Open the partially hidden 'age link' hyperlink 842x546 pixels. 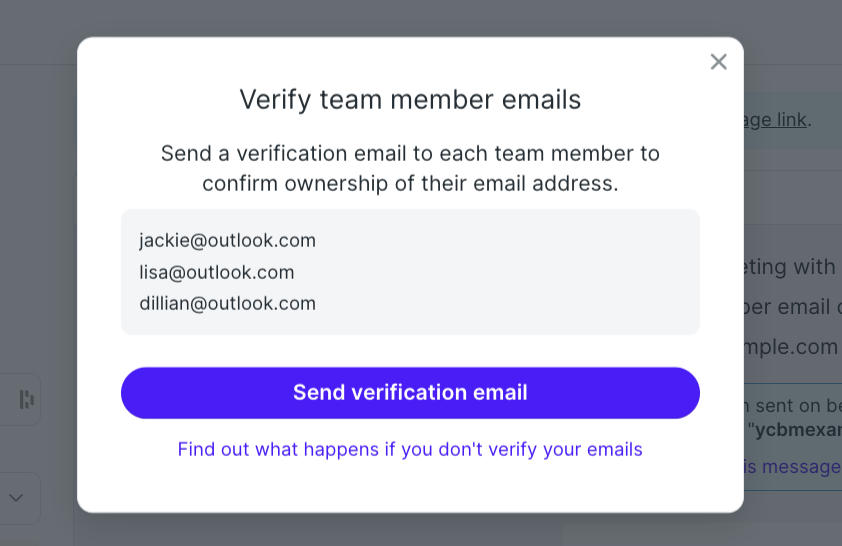pyautogui.click(x=775, y=120)
